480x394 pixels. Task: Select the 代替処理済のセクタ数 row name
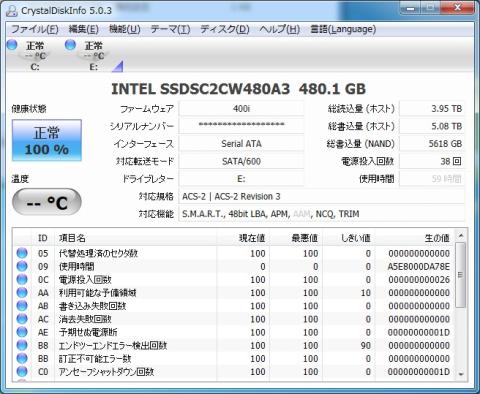tap(98, 253)
